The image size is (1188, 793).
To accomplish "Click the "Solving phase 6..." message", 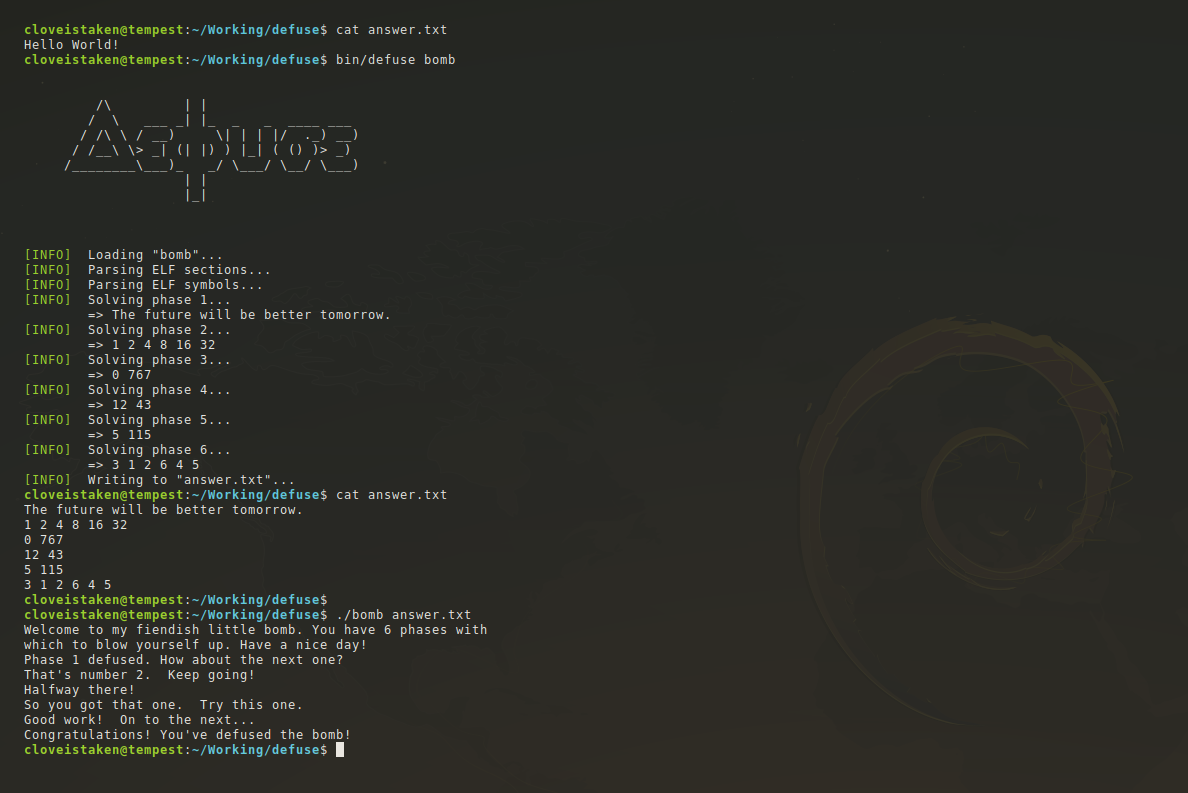I will point(159,451).
